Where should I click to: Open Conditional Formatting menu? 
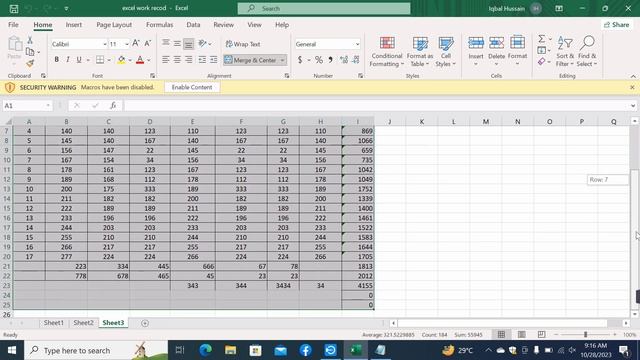point(387,51)
